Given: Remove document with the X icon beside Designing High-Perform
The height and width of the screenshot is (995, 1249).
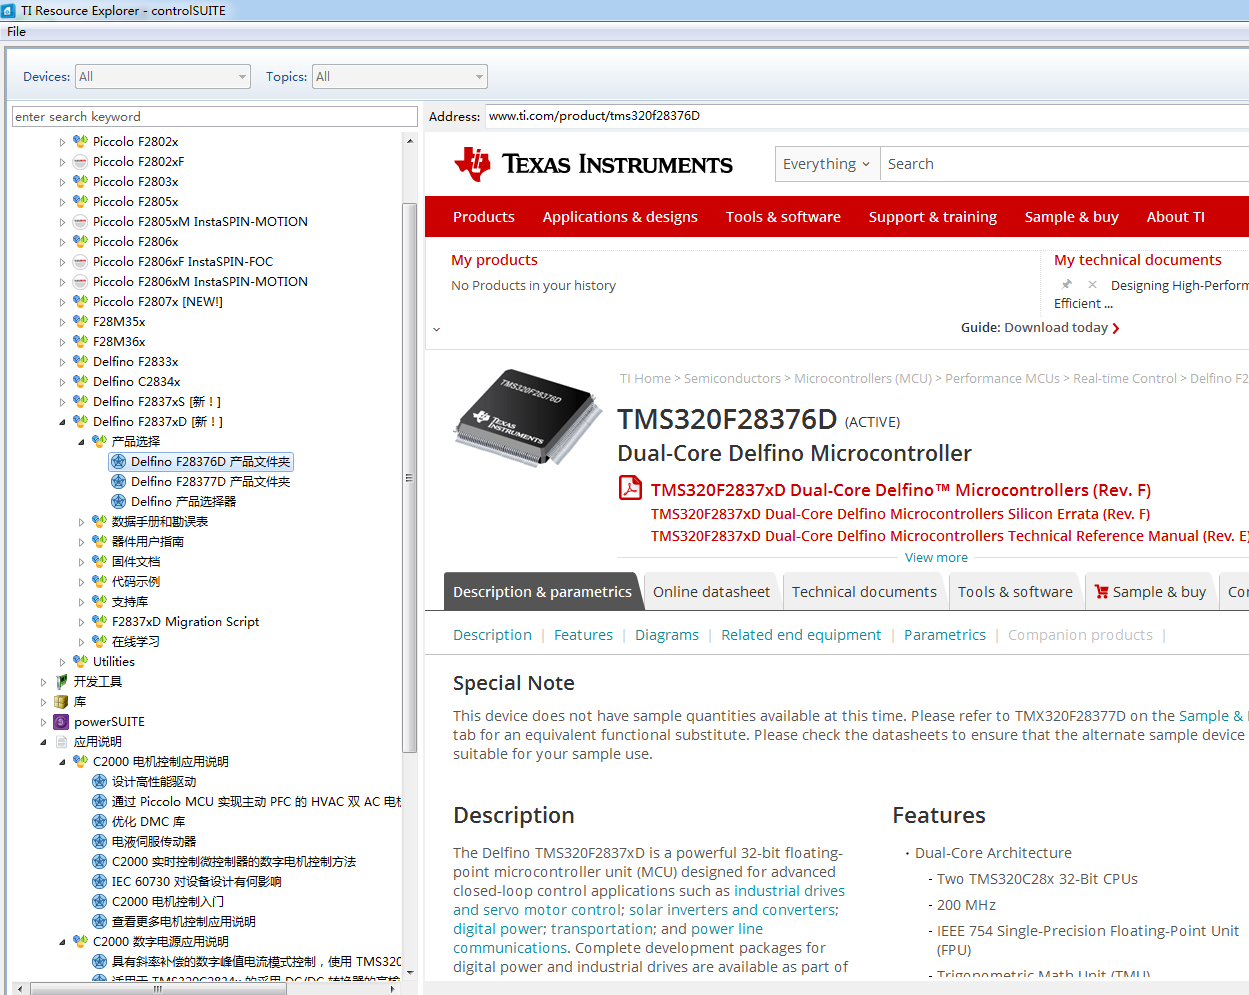Looking at the screenshot, I should click(x=1092, y=285).
